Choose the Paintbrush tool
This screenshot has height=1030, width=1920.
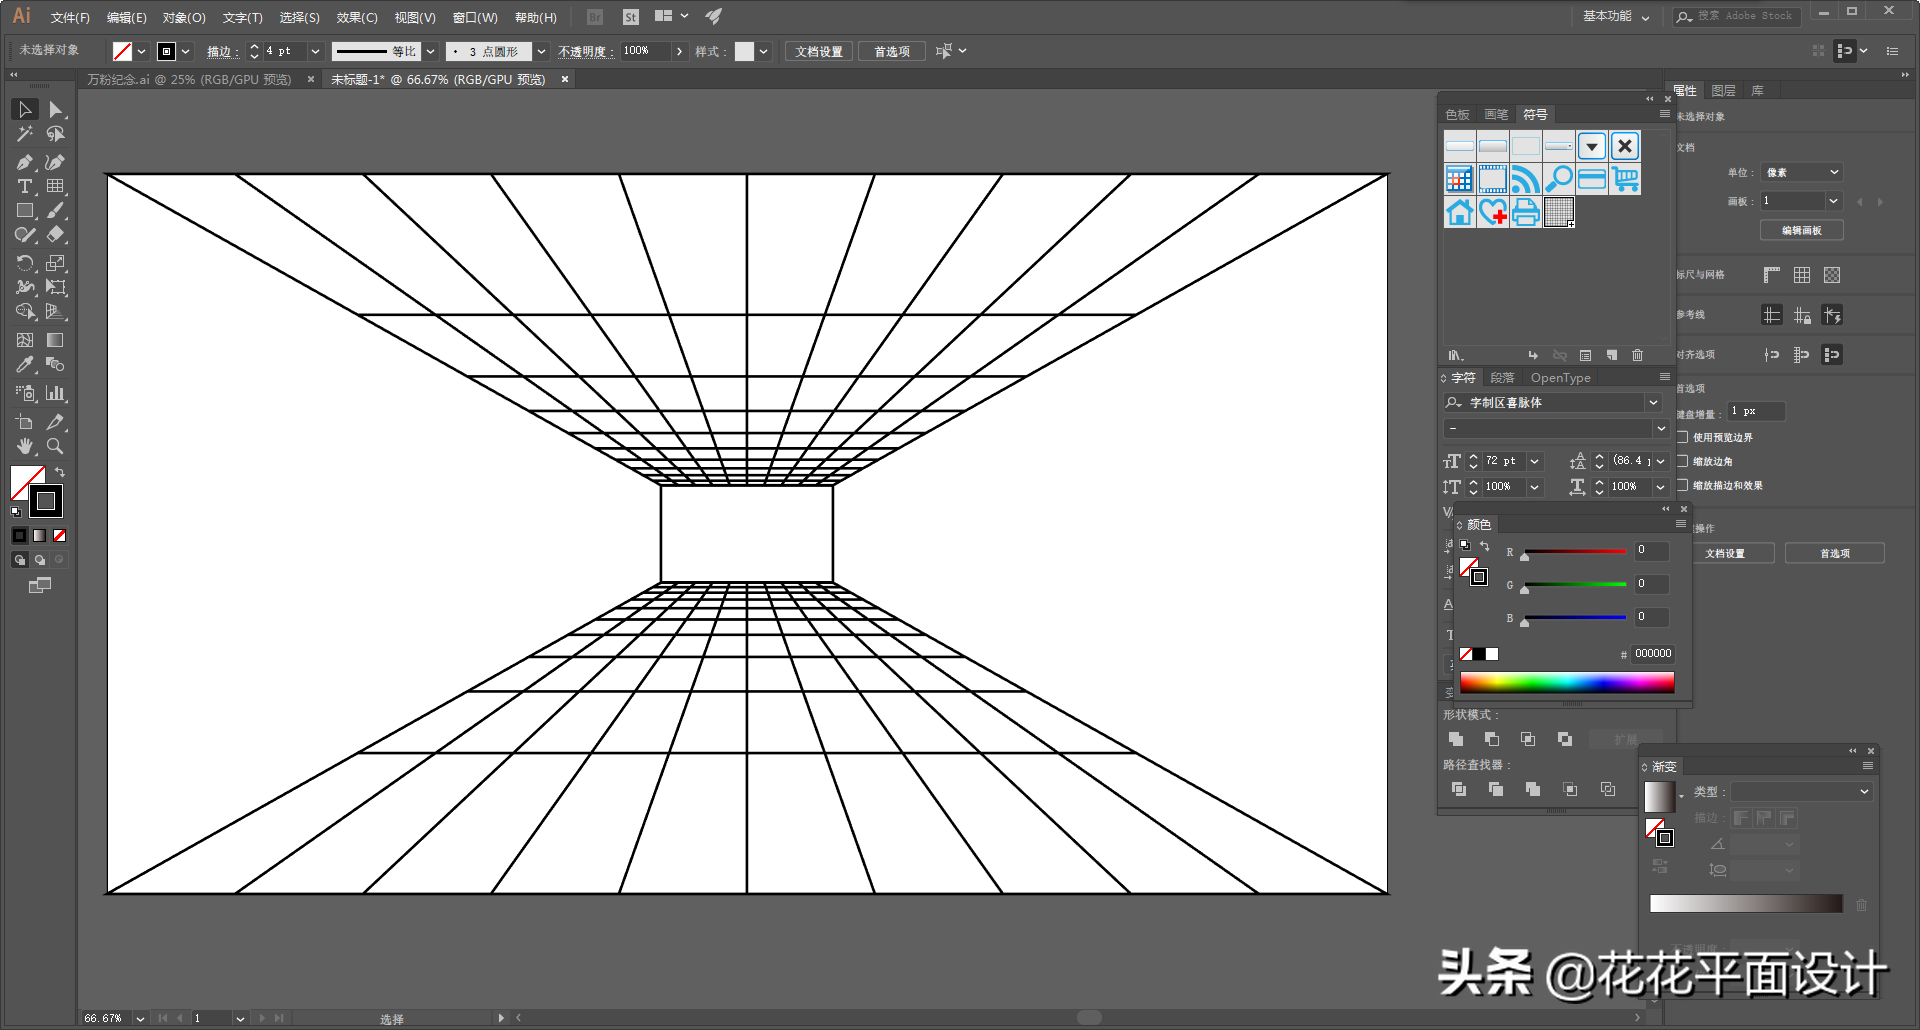click(x=56, y=211)
